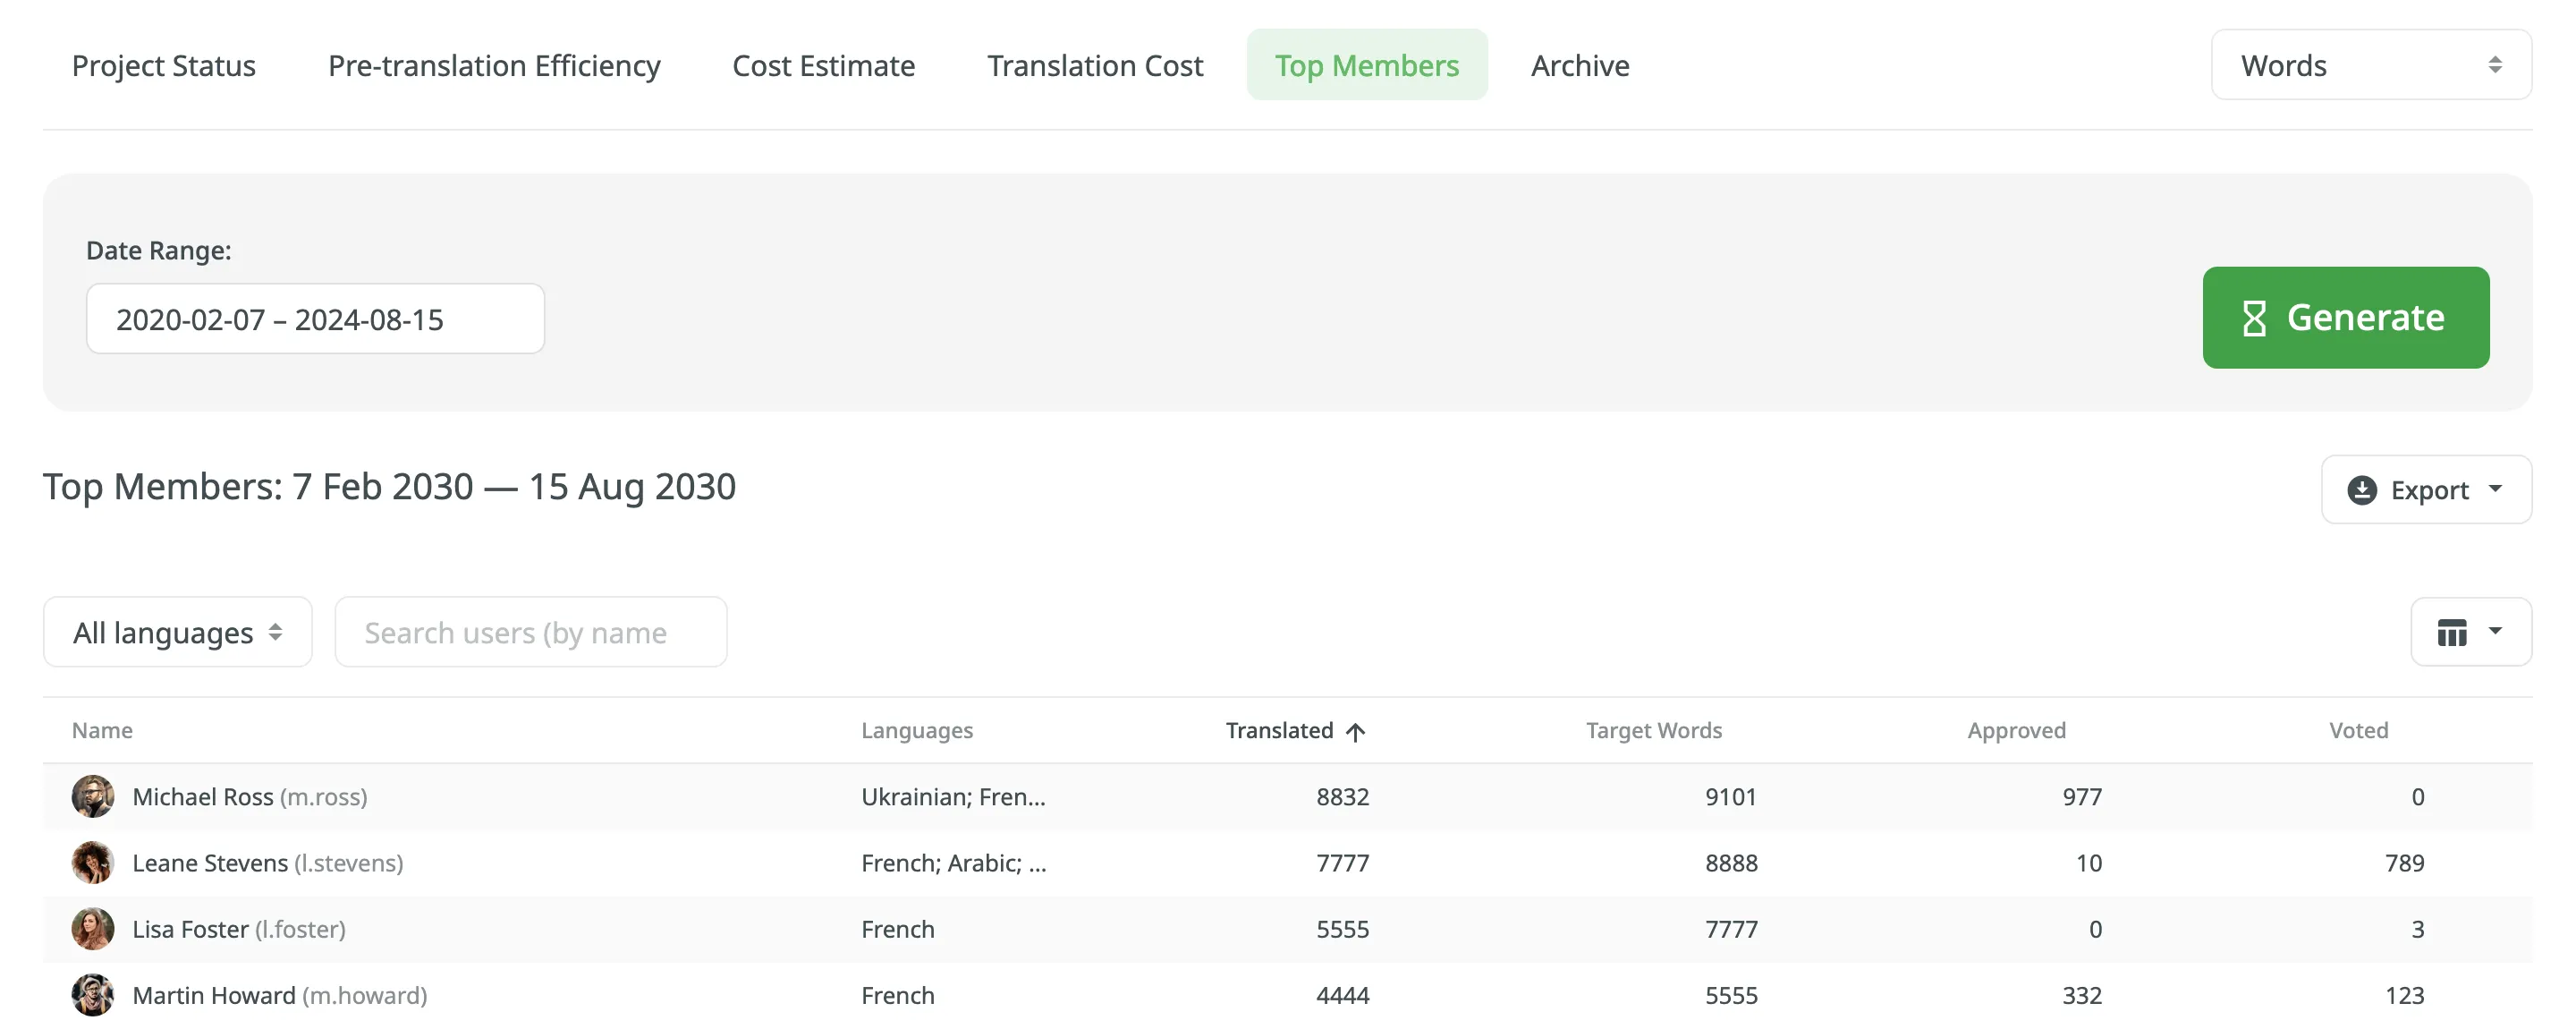
Task: Click date range input field
Action: click(316, 318)
